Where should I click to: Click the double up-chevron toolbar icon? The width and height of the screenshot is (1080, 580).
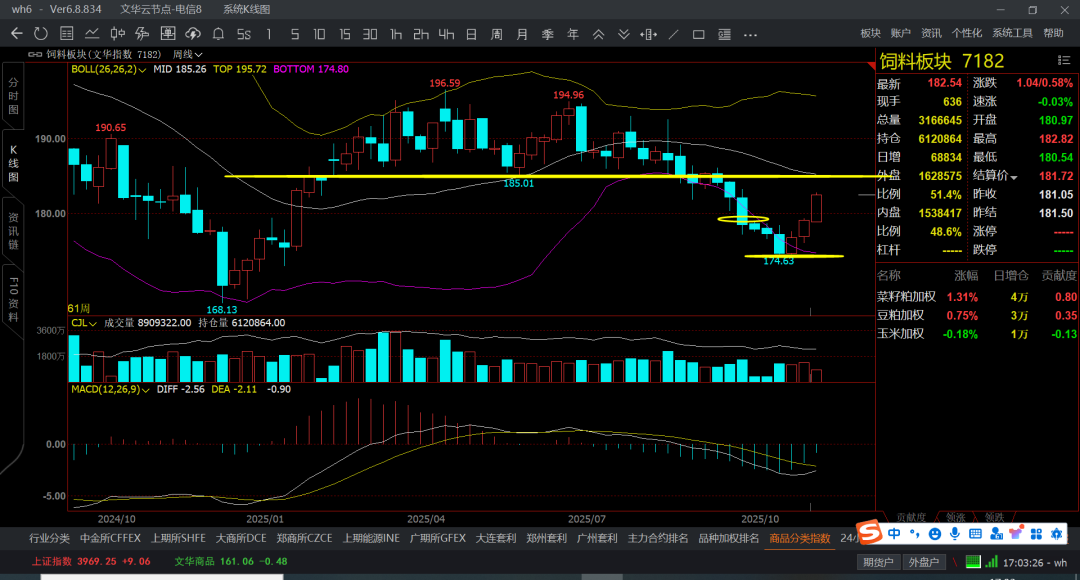coord(598,33)
